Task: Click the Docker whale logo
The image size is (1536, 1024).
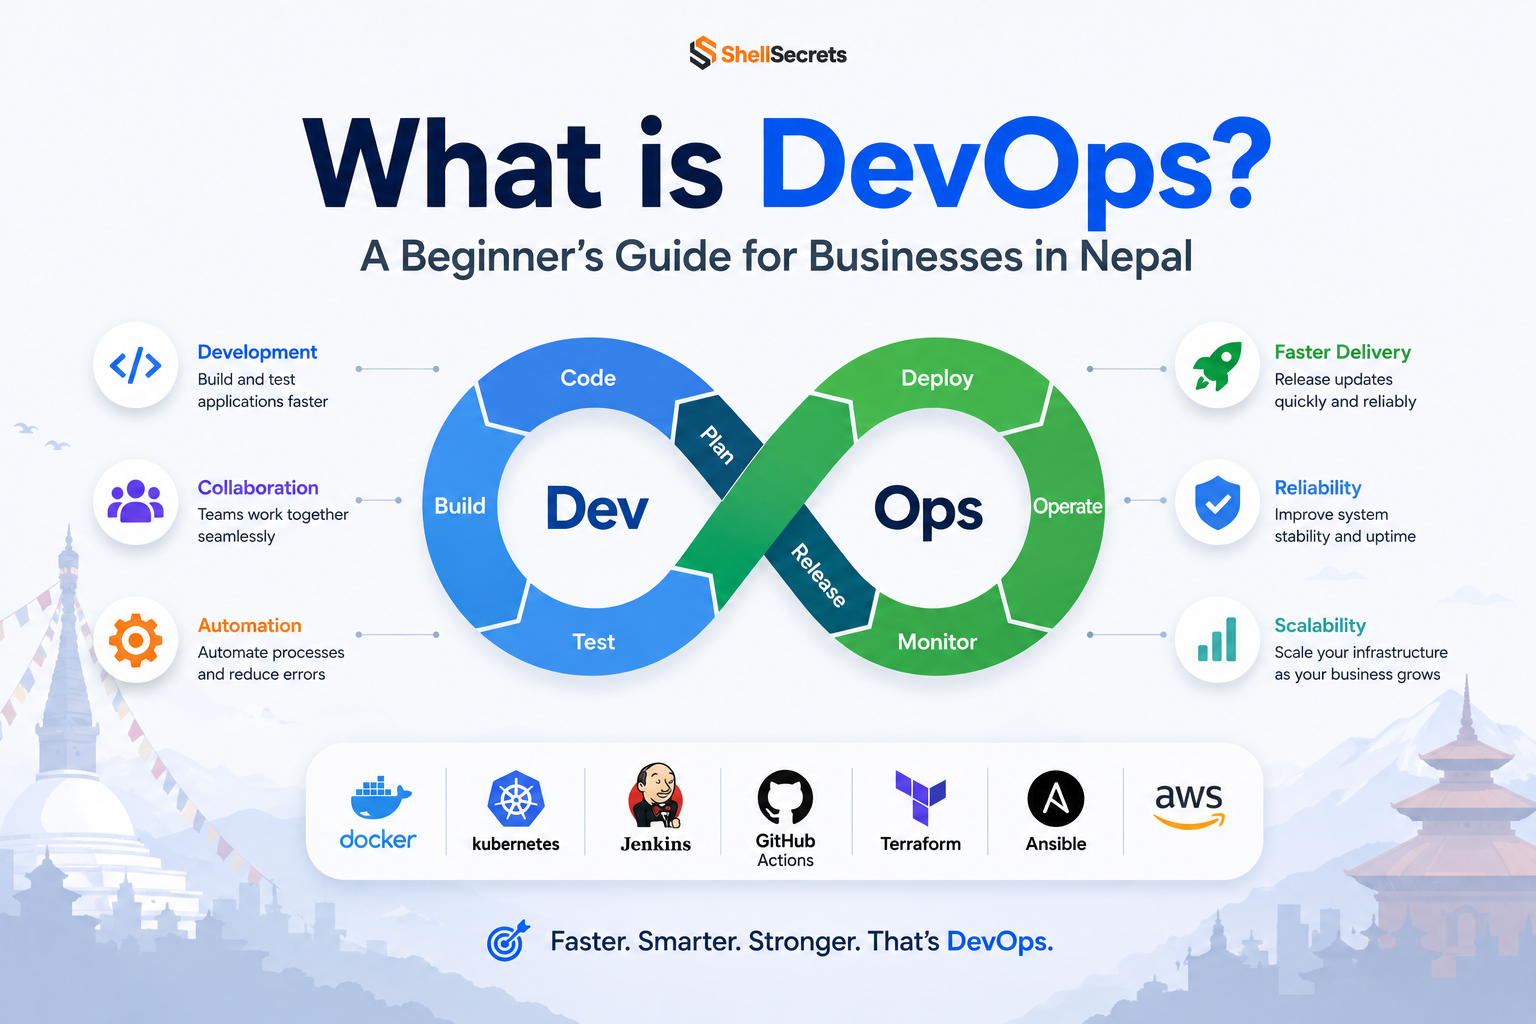Action: point(380,798)
